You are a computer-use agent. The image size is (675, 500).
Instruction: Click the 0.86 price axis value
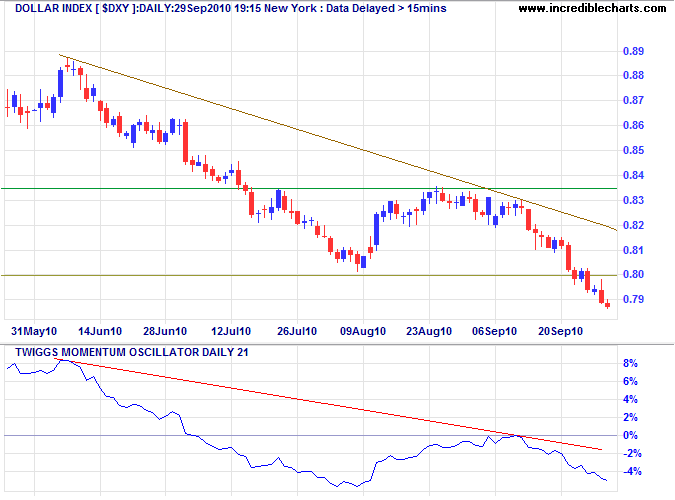pos(633,125)
